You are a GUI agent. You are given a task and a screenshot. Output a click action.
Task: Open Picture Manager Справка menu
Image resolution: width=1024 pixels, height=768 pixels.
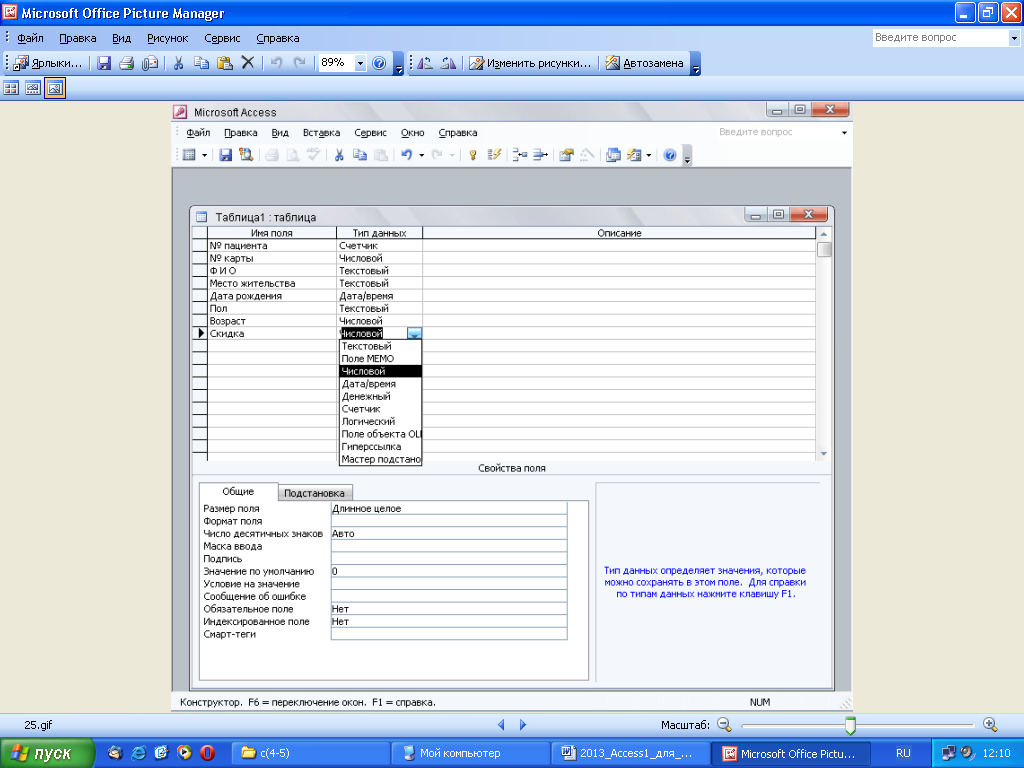[x=278, y=38]
